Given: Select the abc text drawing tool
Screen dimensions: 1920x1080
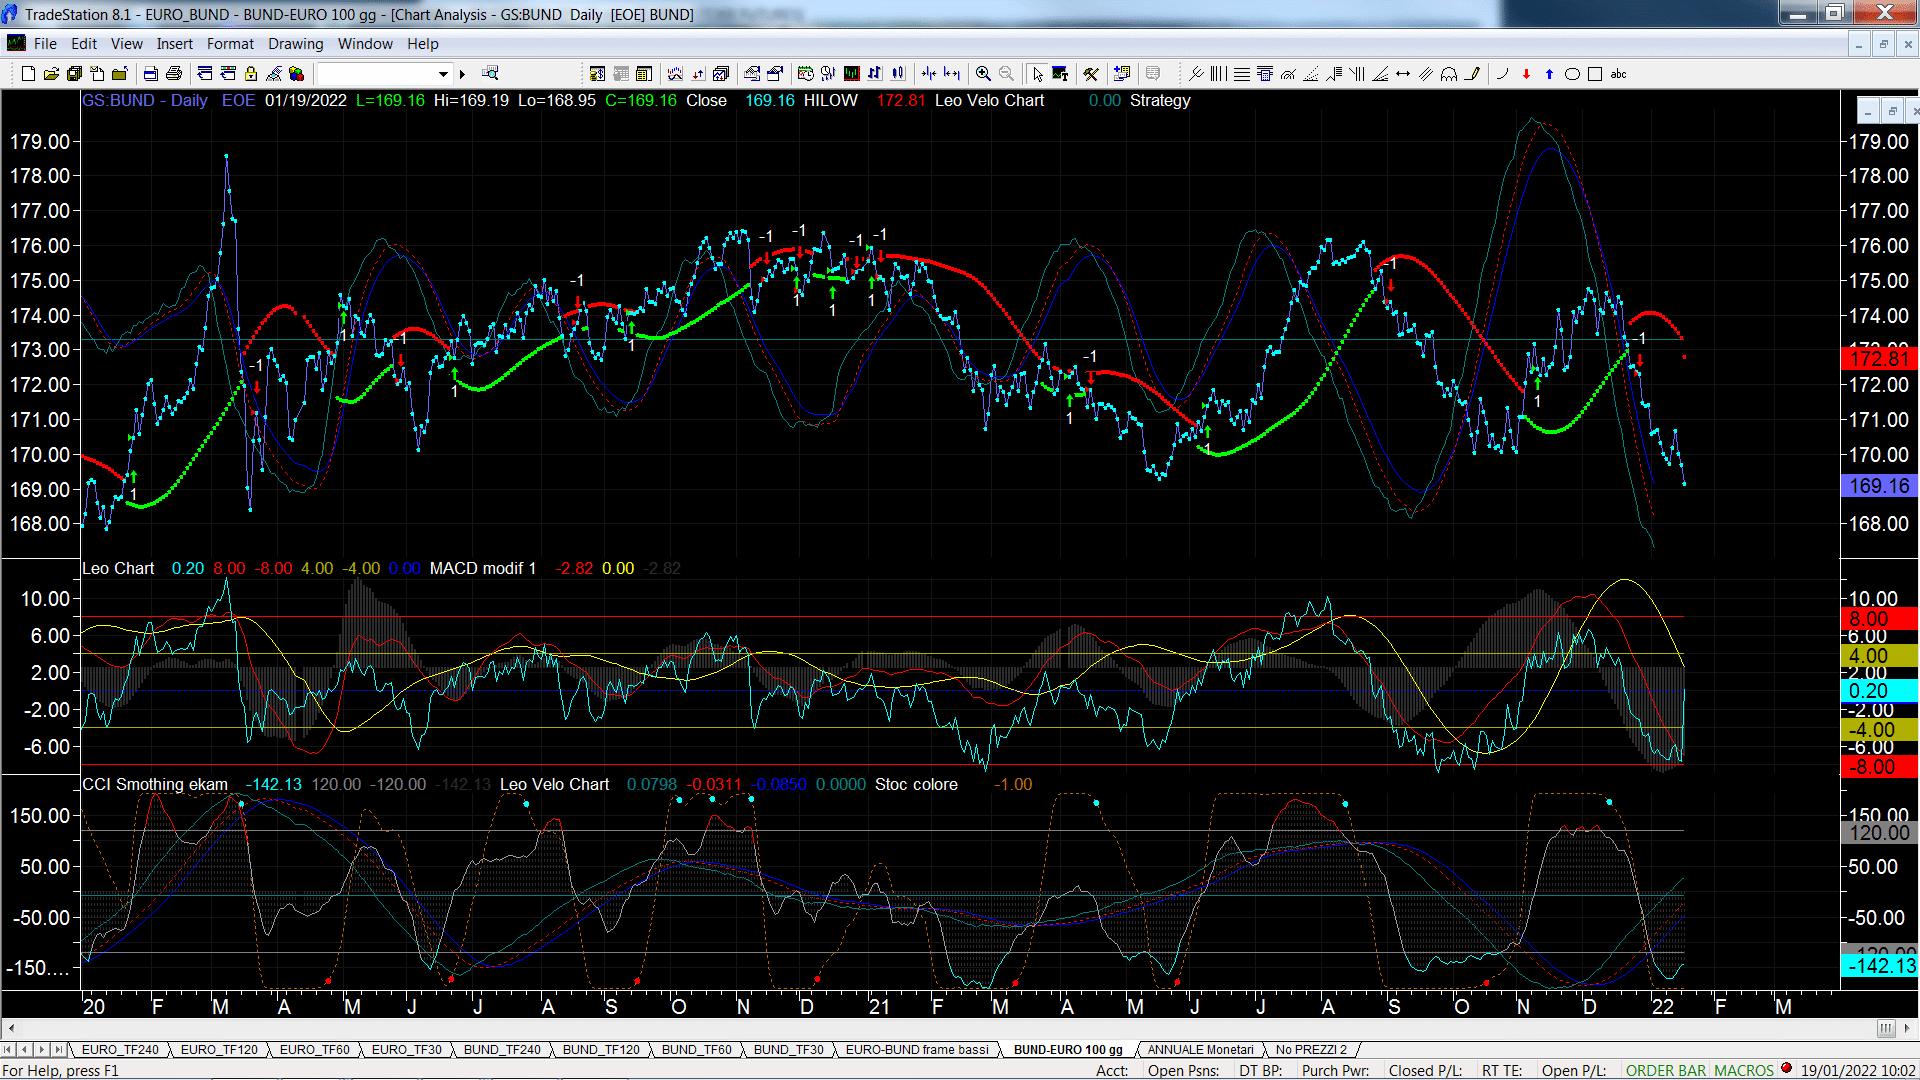Looking at the screenshot, I should 1618,73.
